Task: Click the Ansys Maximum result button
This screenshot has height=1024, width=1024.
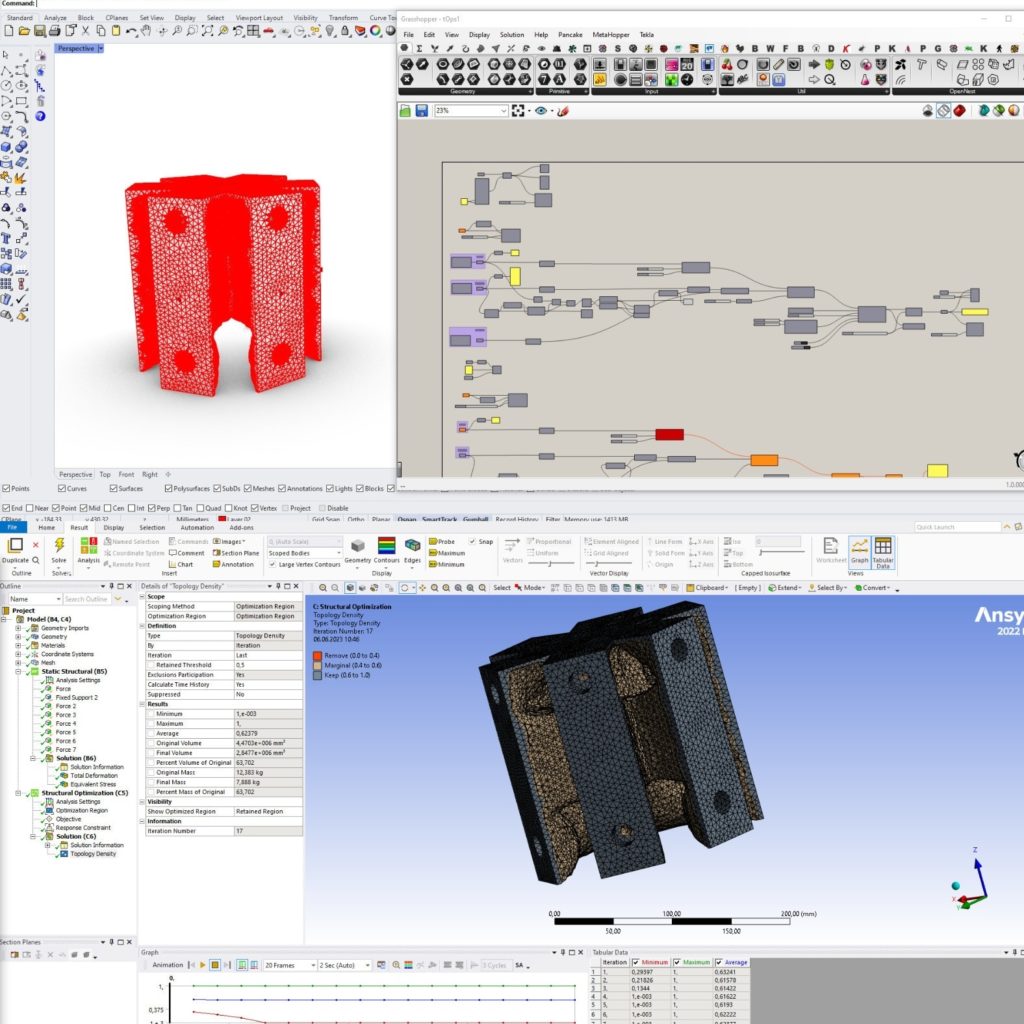Action: [x=447, y=553]
